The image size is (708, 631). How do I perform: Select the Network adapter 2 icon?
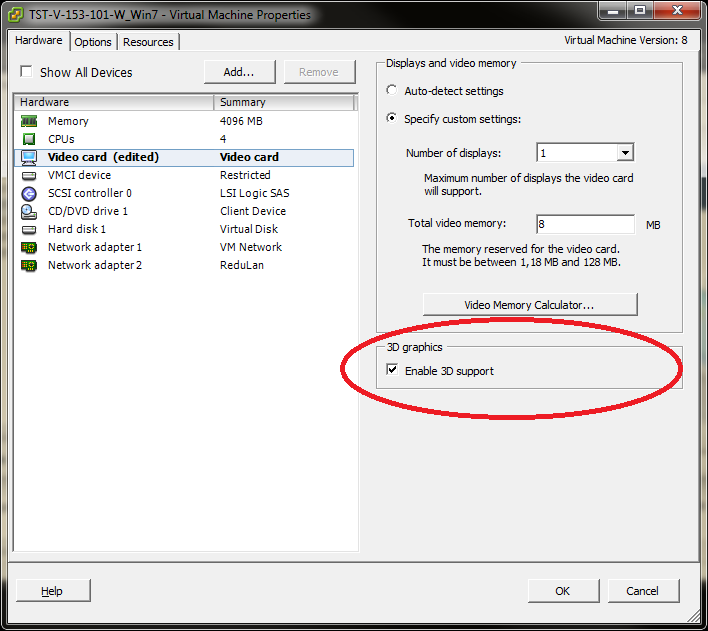pyautogui.click(x=29, y=265)
